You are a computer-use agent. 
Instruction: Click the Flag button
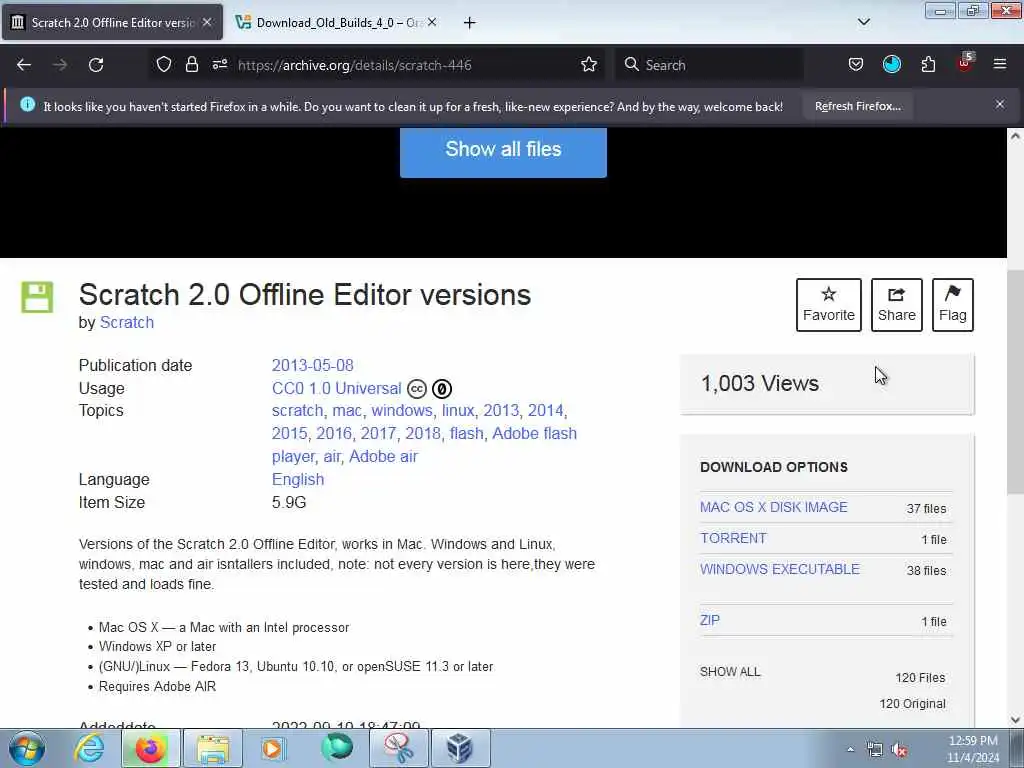tap(953, 305)
